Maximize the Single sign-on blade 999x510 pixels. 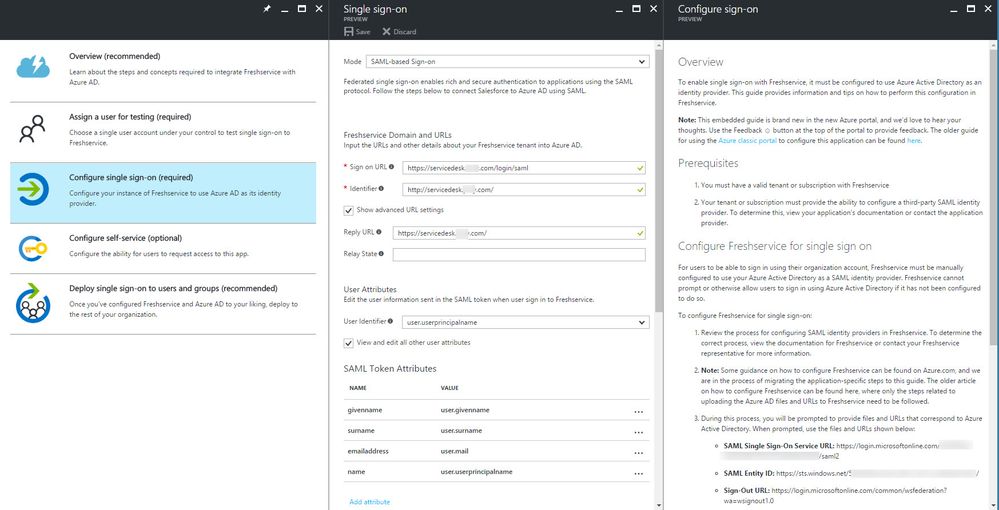636,9
